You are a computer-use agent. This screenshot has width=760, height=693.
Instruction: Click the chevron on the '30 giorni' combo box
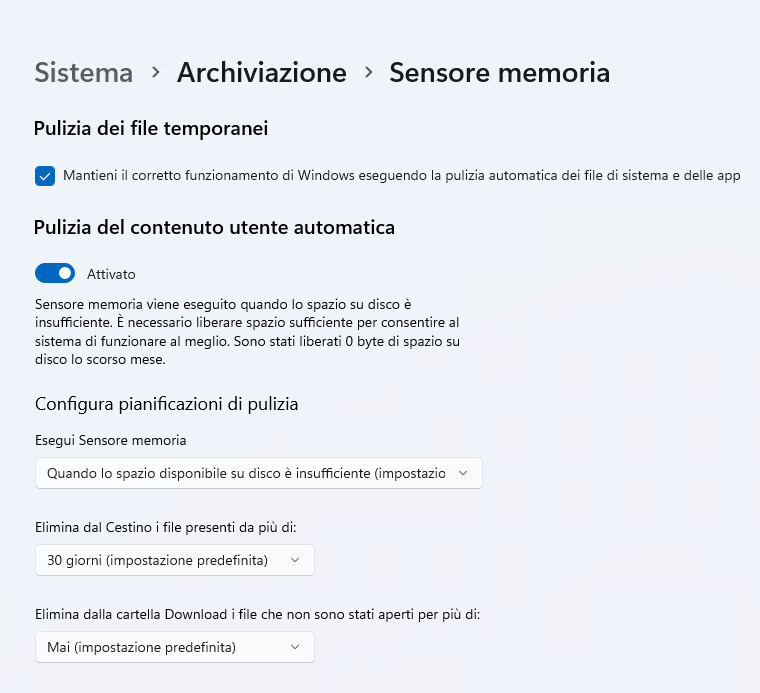pos(294,560)
